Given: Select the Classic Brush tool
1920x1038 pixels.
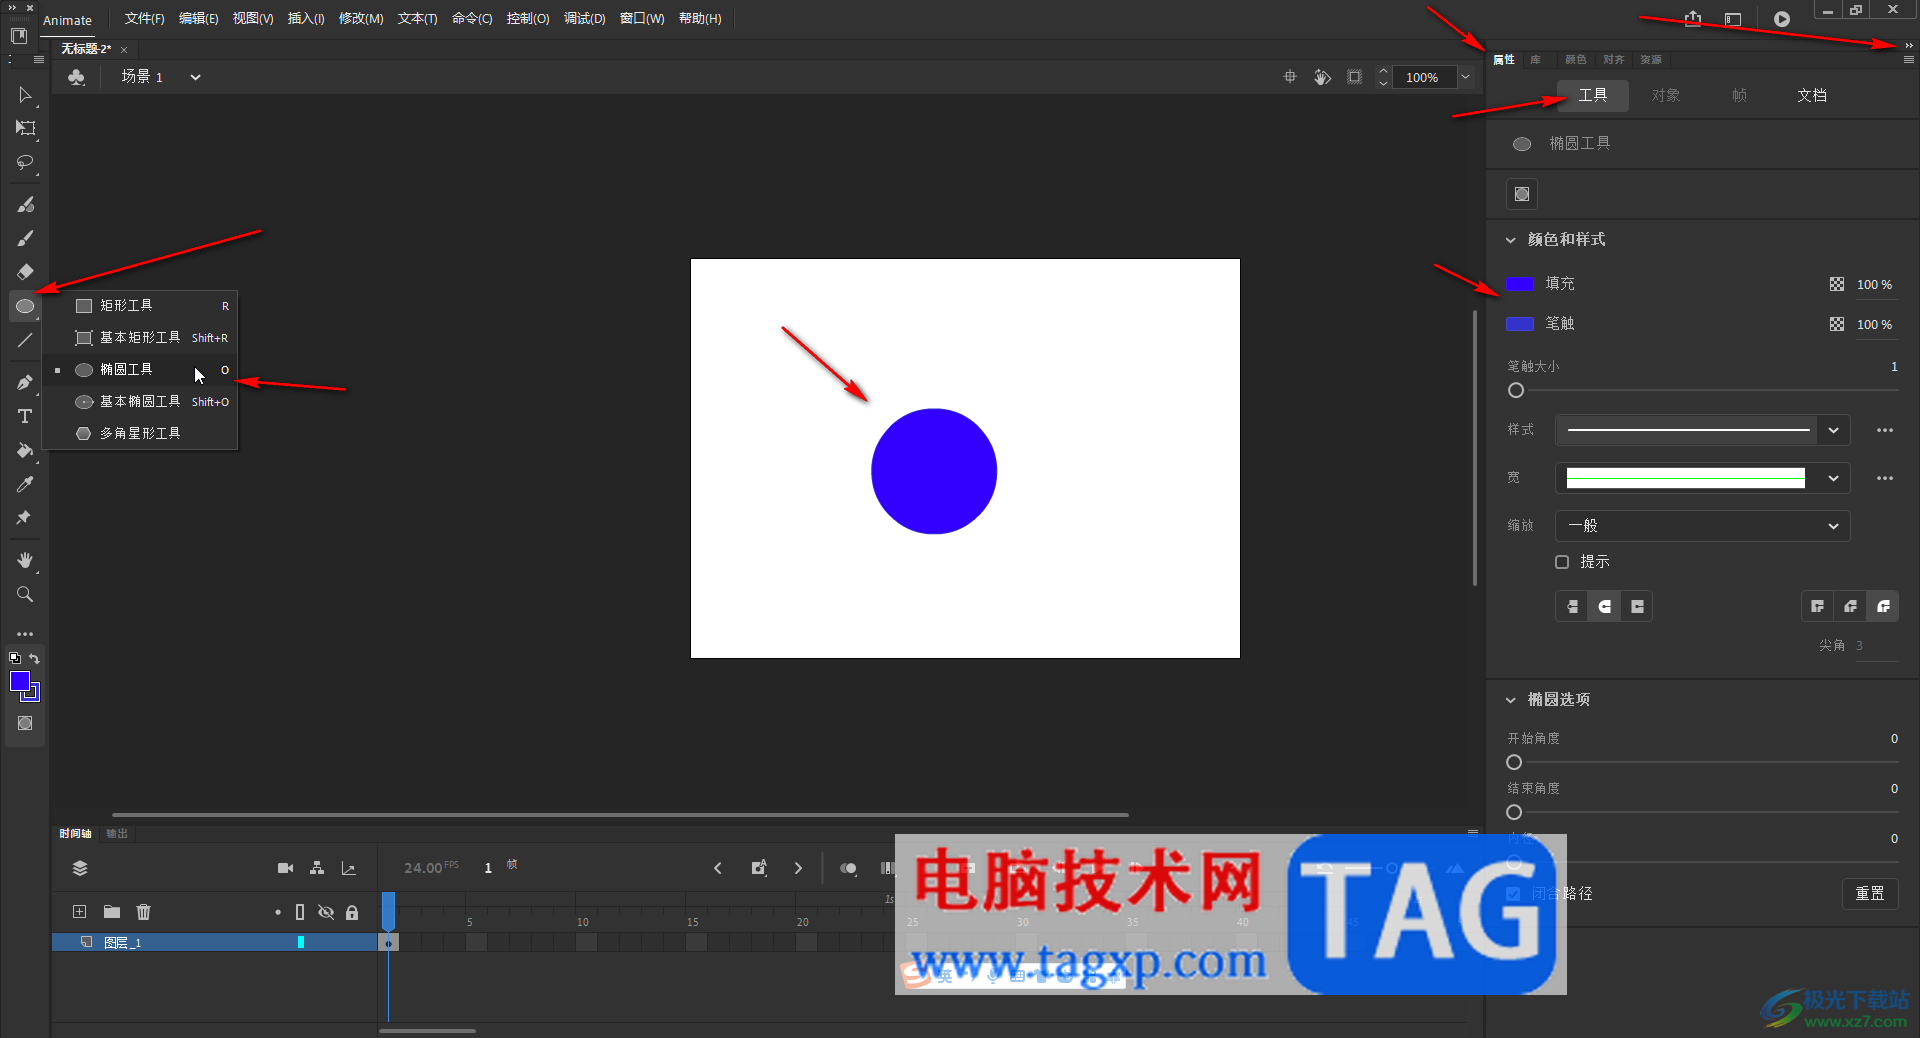Looking at the screenshot, I should (x=25, y=238).
